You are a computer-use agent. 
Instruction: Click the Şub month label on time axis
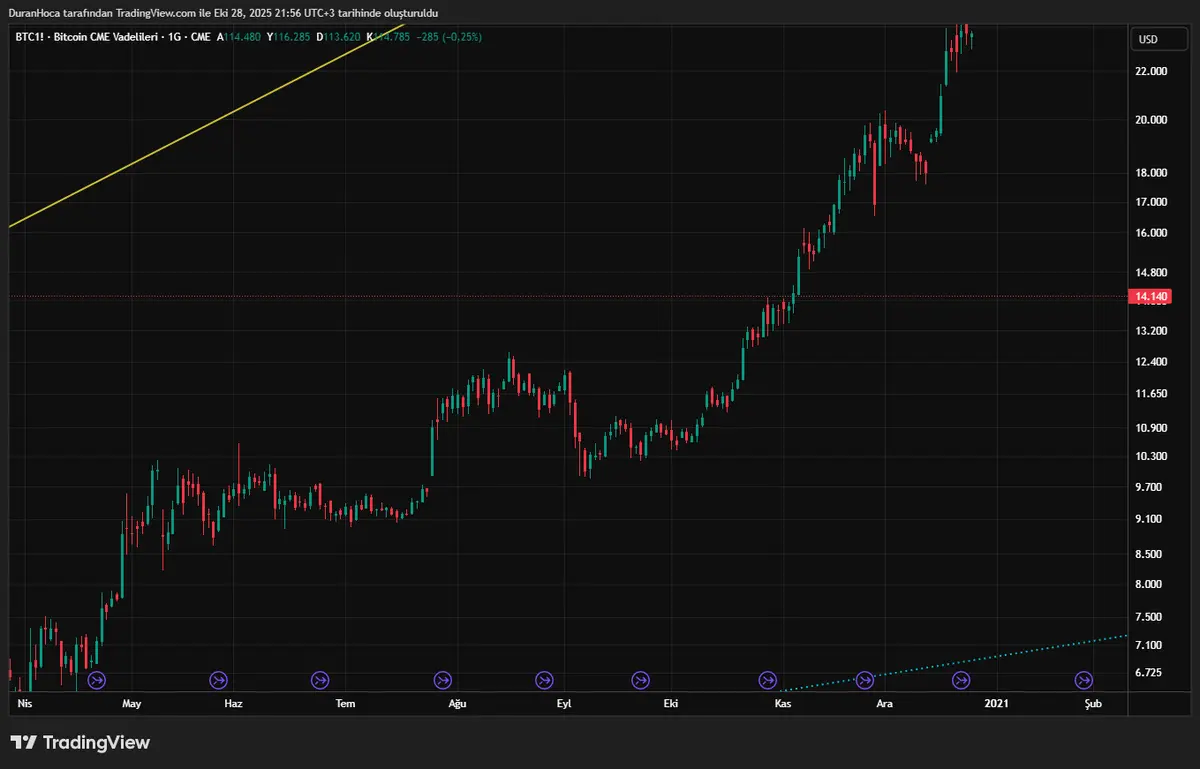pos(1093,704)
